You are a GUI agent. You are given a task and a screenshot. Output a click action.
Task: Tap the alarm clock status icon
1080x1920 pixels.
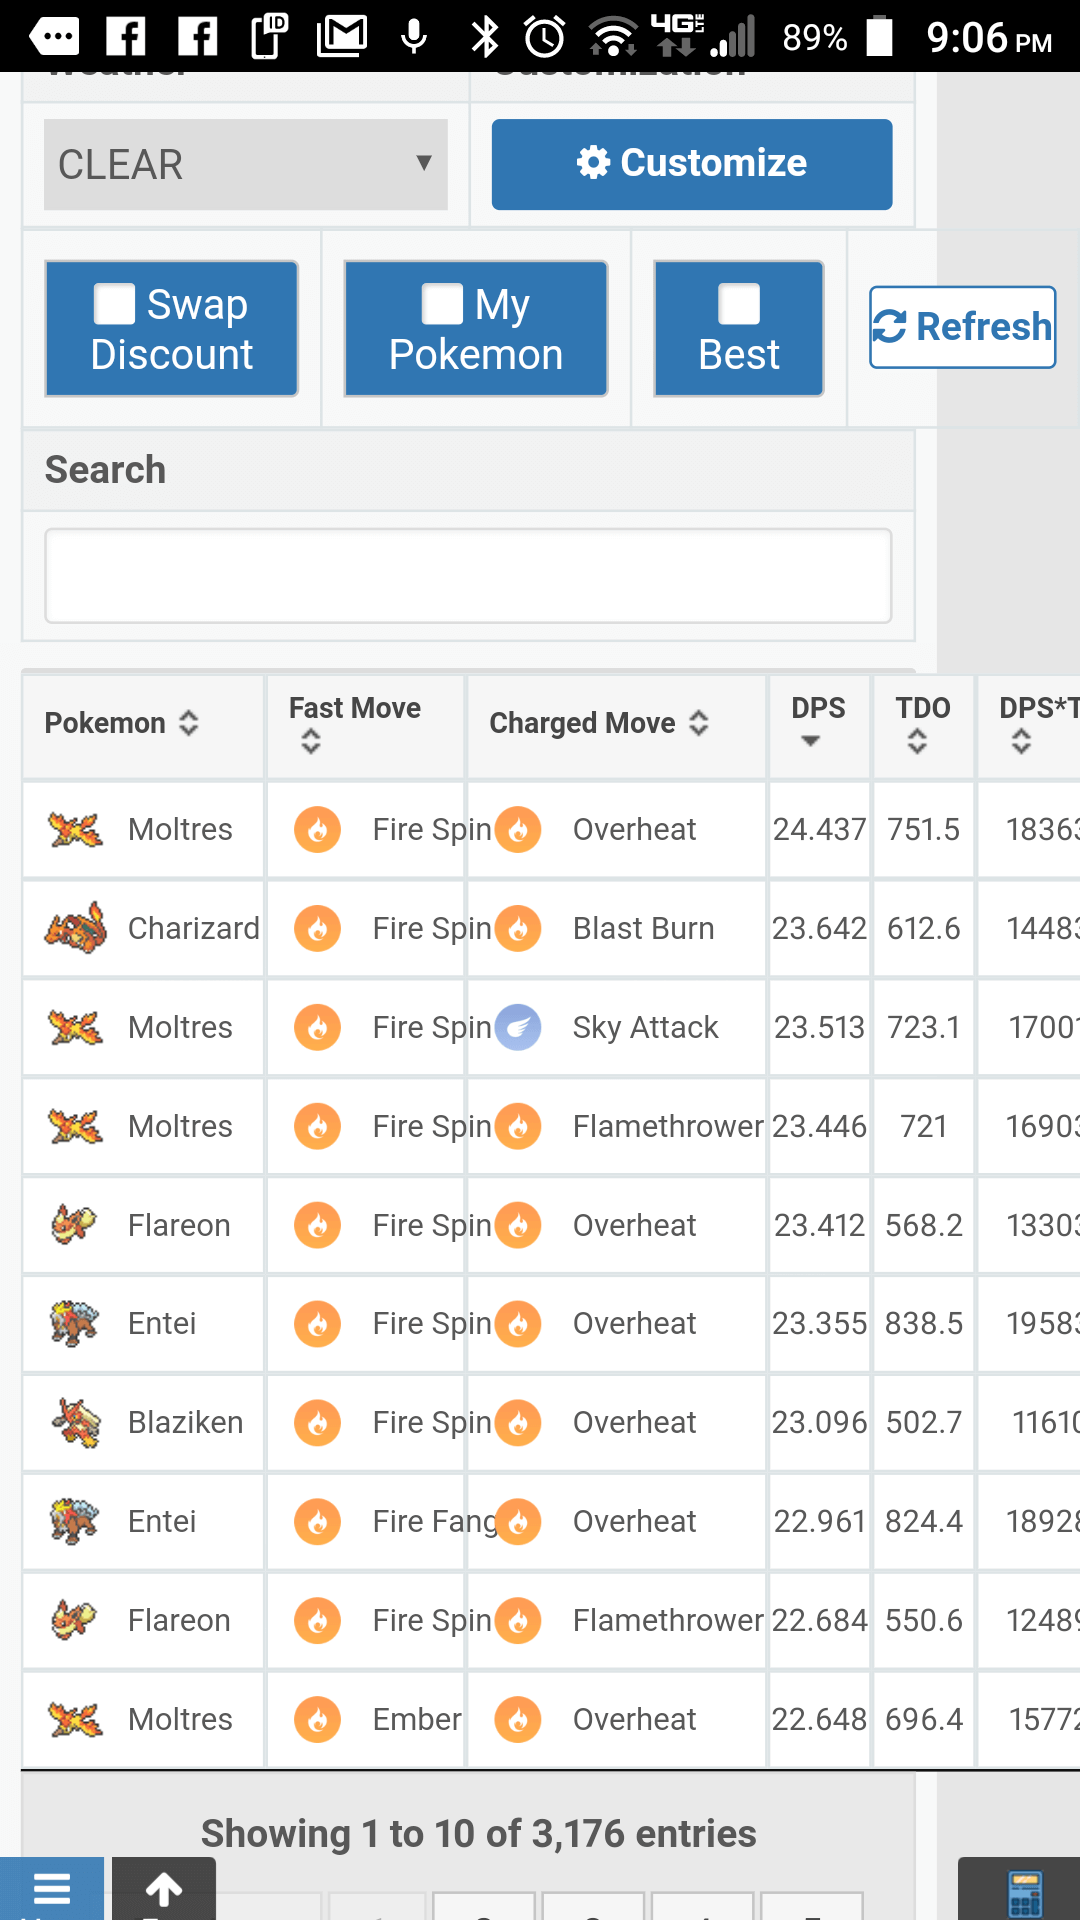[x=545, y=37]
